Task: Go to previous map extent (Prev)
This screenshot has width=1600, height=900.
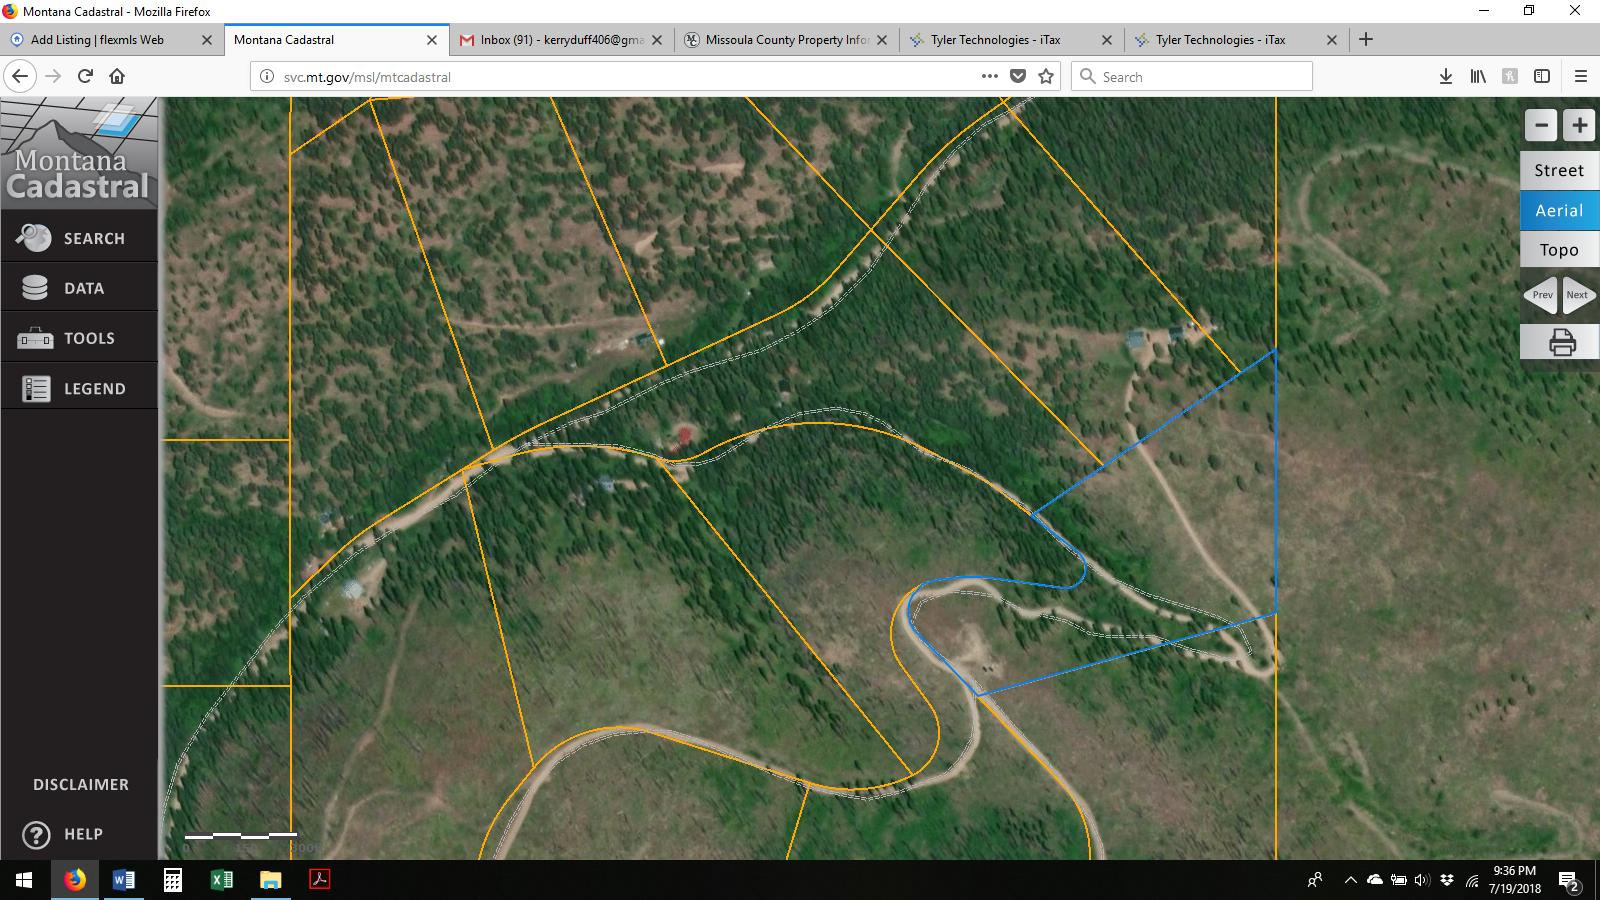Action: click(x=1540, y=294)
